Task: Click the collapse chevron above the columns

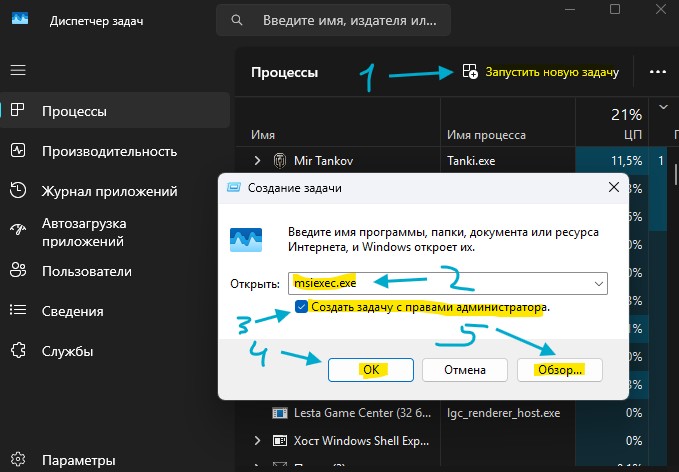Action: [663, 107]
